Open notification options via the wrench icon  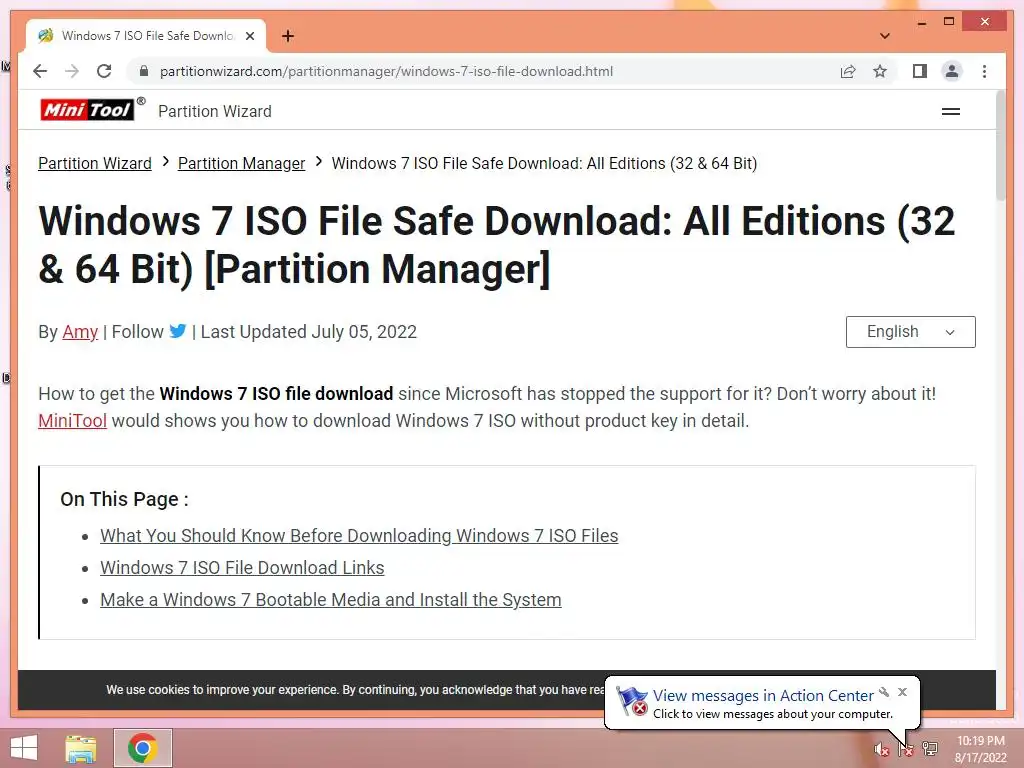point(884,692)
